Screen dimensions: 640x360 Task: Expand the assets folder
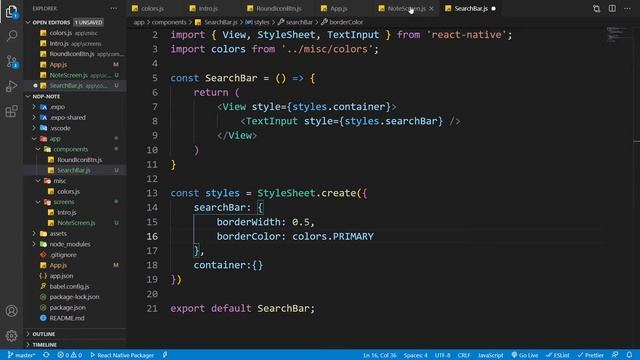pyautogui.click(x=58, y=233)
